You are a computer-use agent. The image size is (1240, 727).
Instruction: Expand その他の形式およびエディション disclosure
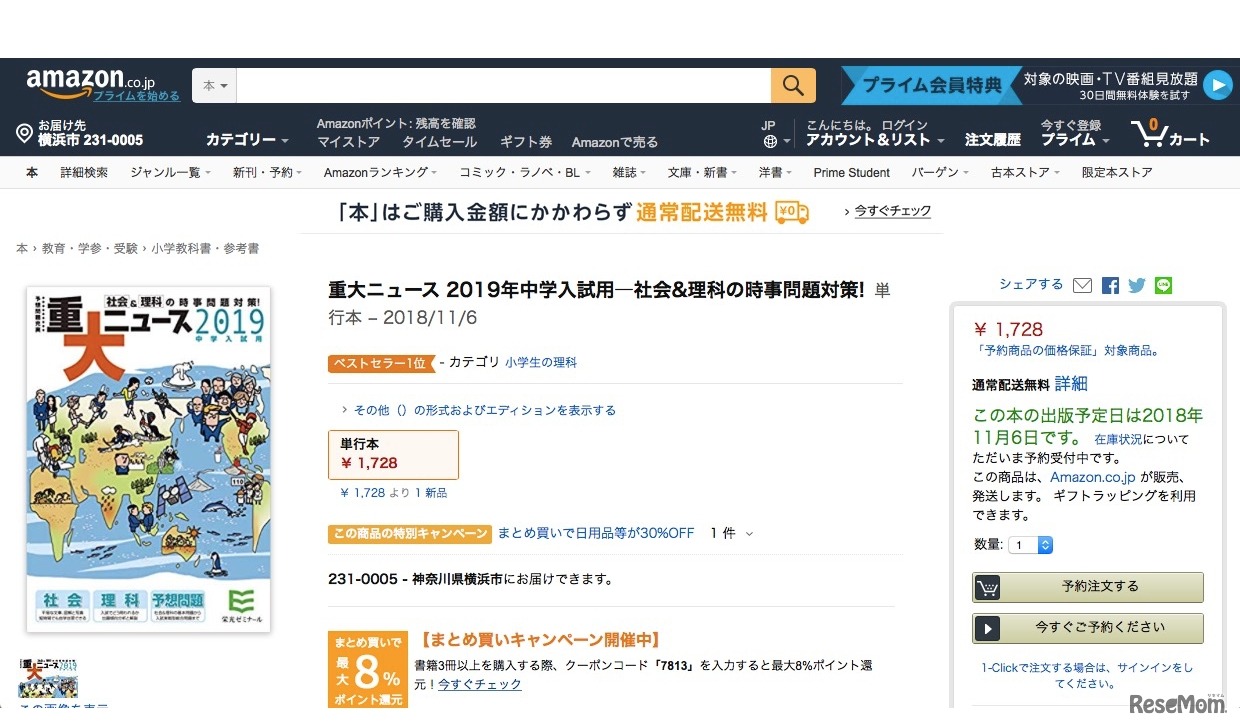(478, 410)
